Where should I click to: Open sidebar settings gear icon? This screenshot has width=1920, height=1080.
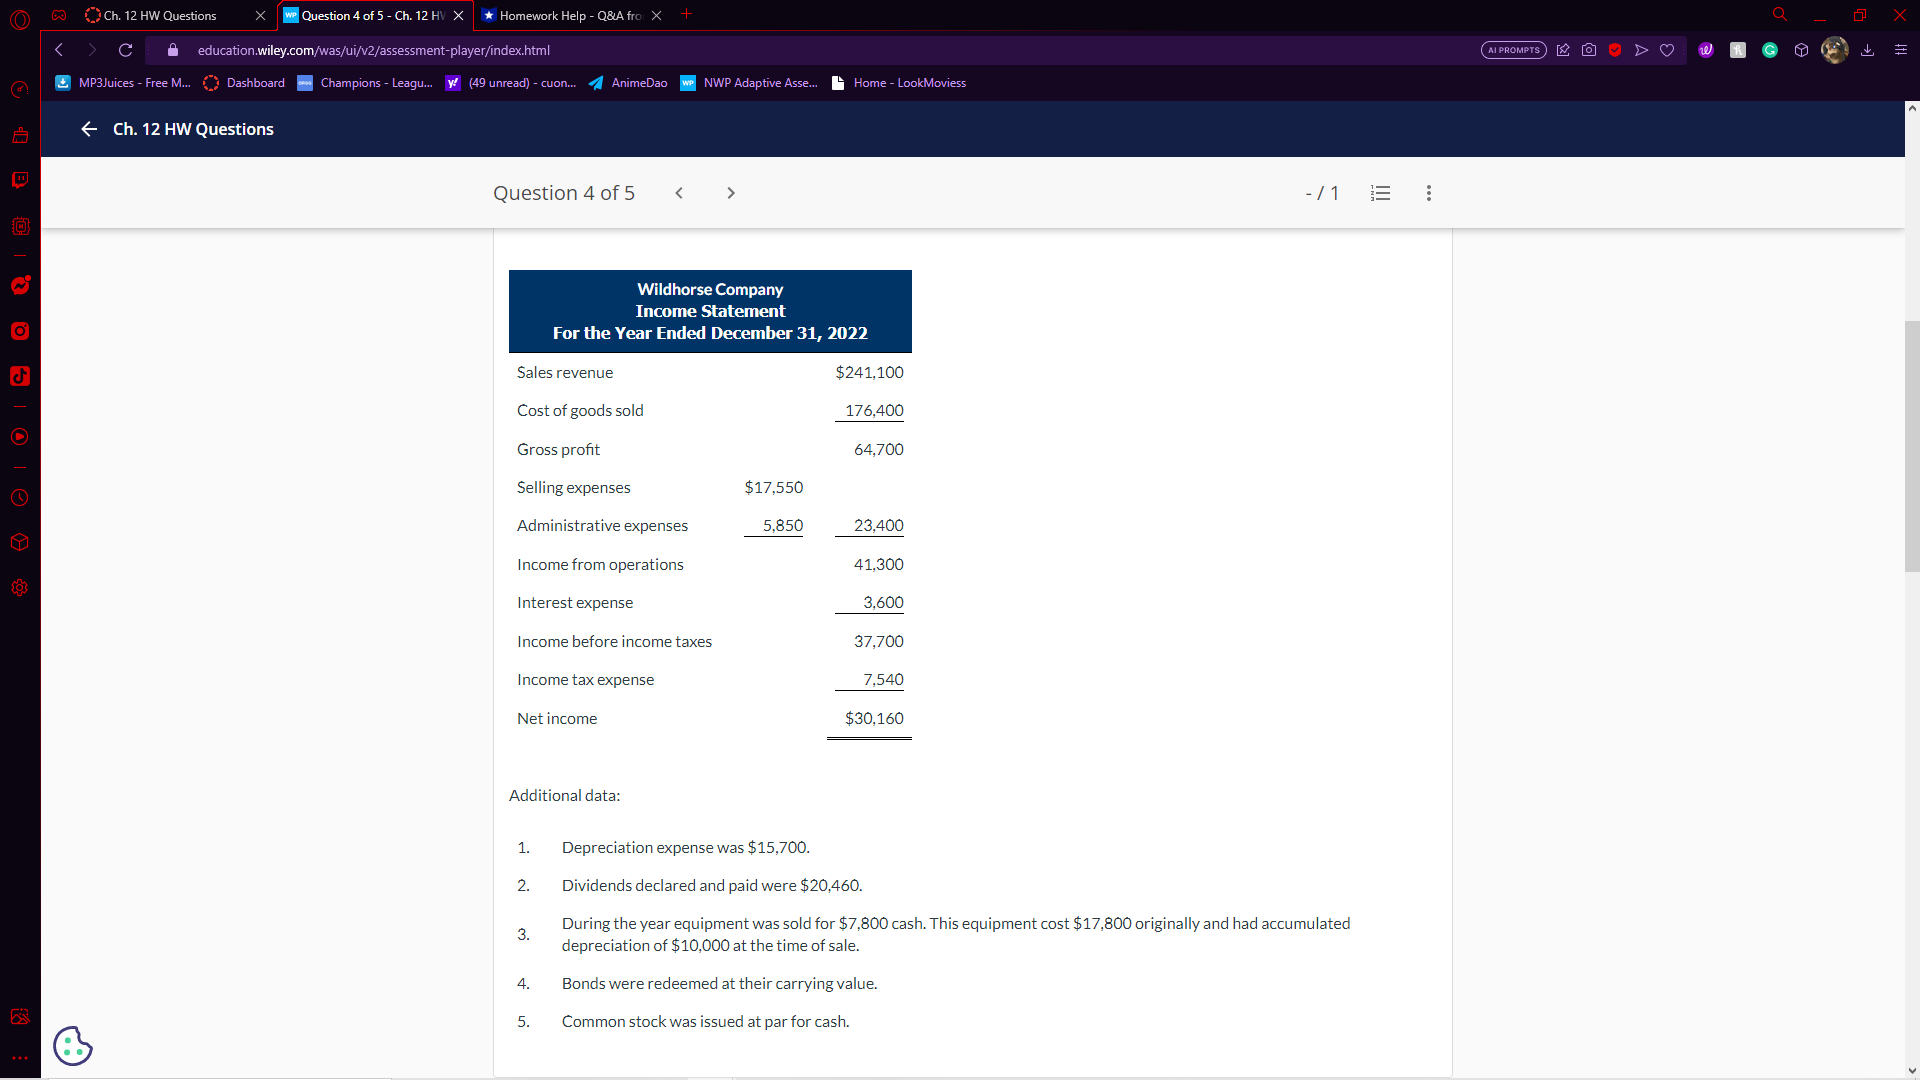click(x=19, y=588)
